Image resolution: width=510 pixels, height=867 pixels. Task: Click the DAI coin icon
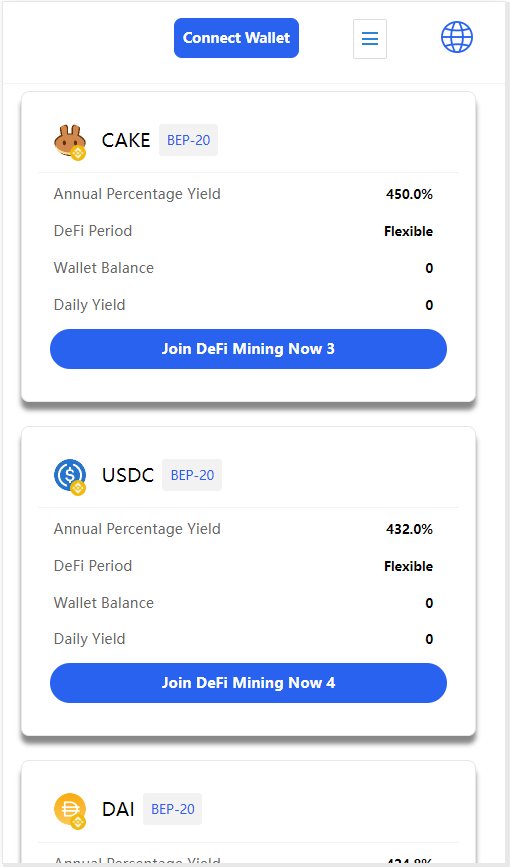pos(70,811)
